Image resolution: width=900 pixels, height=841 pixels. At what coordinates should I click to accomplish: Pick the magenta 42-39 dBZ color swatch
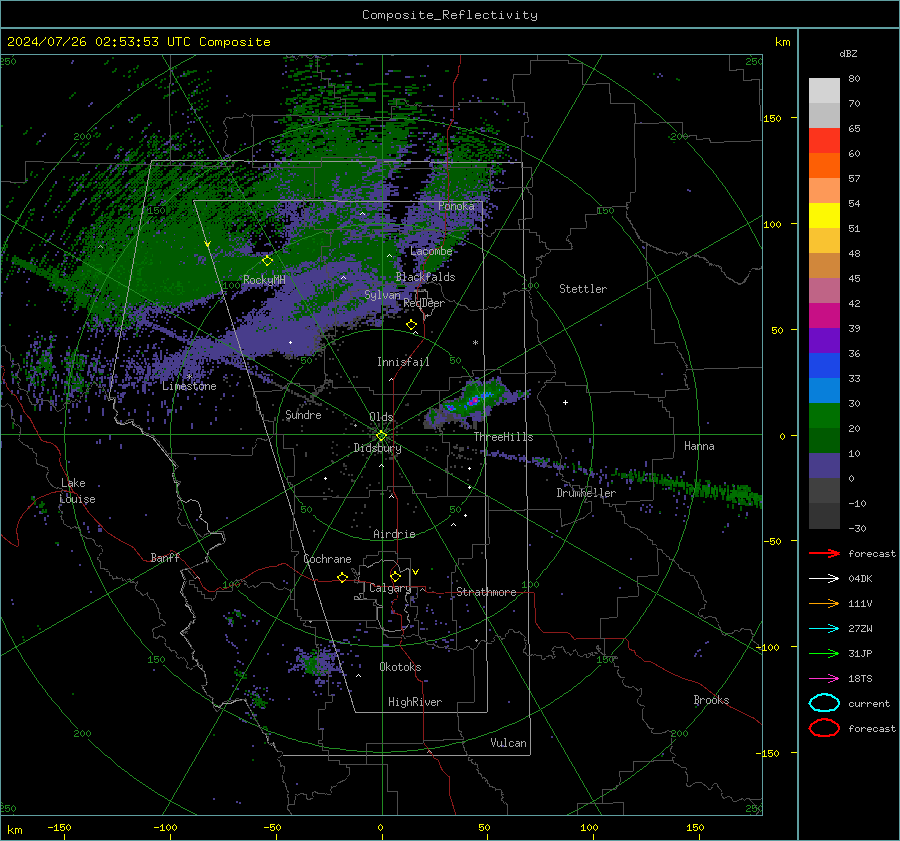click(824, 316)
